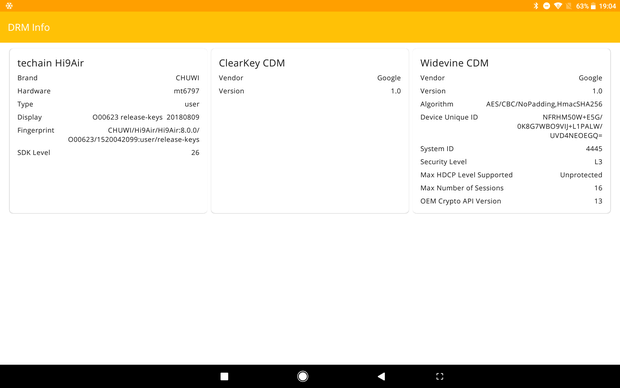Tap the System ID 4445 value

point(594,149)
